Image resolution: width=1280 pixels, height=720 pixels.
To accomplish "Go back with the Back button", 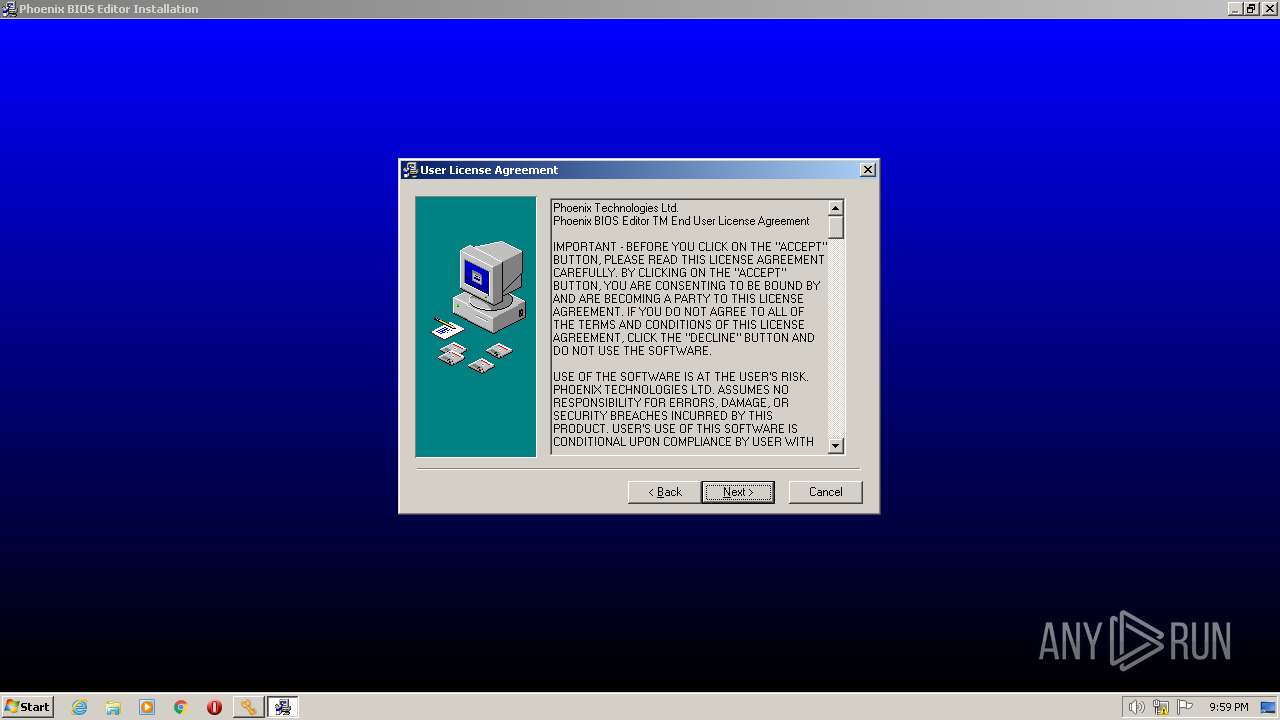I will [x=664, y=492].
